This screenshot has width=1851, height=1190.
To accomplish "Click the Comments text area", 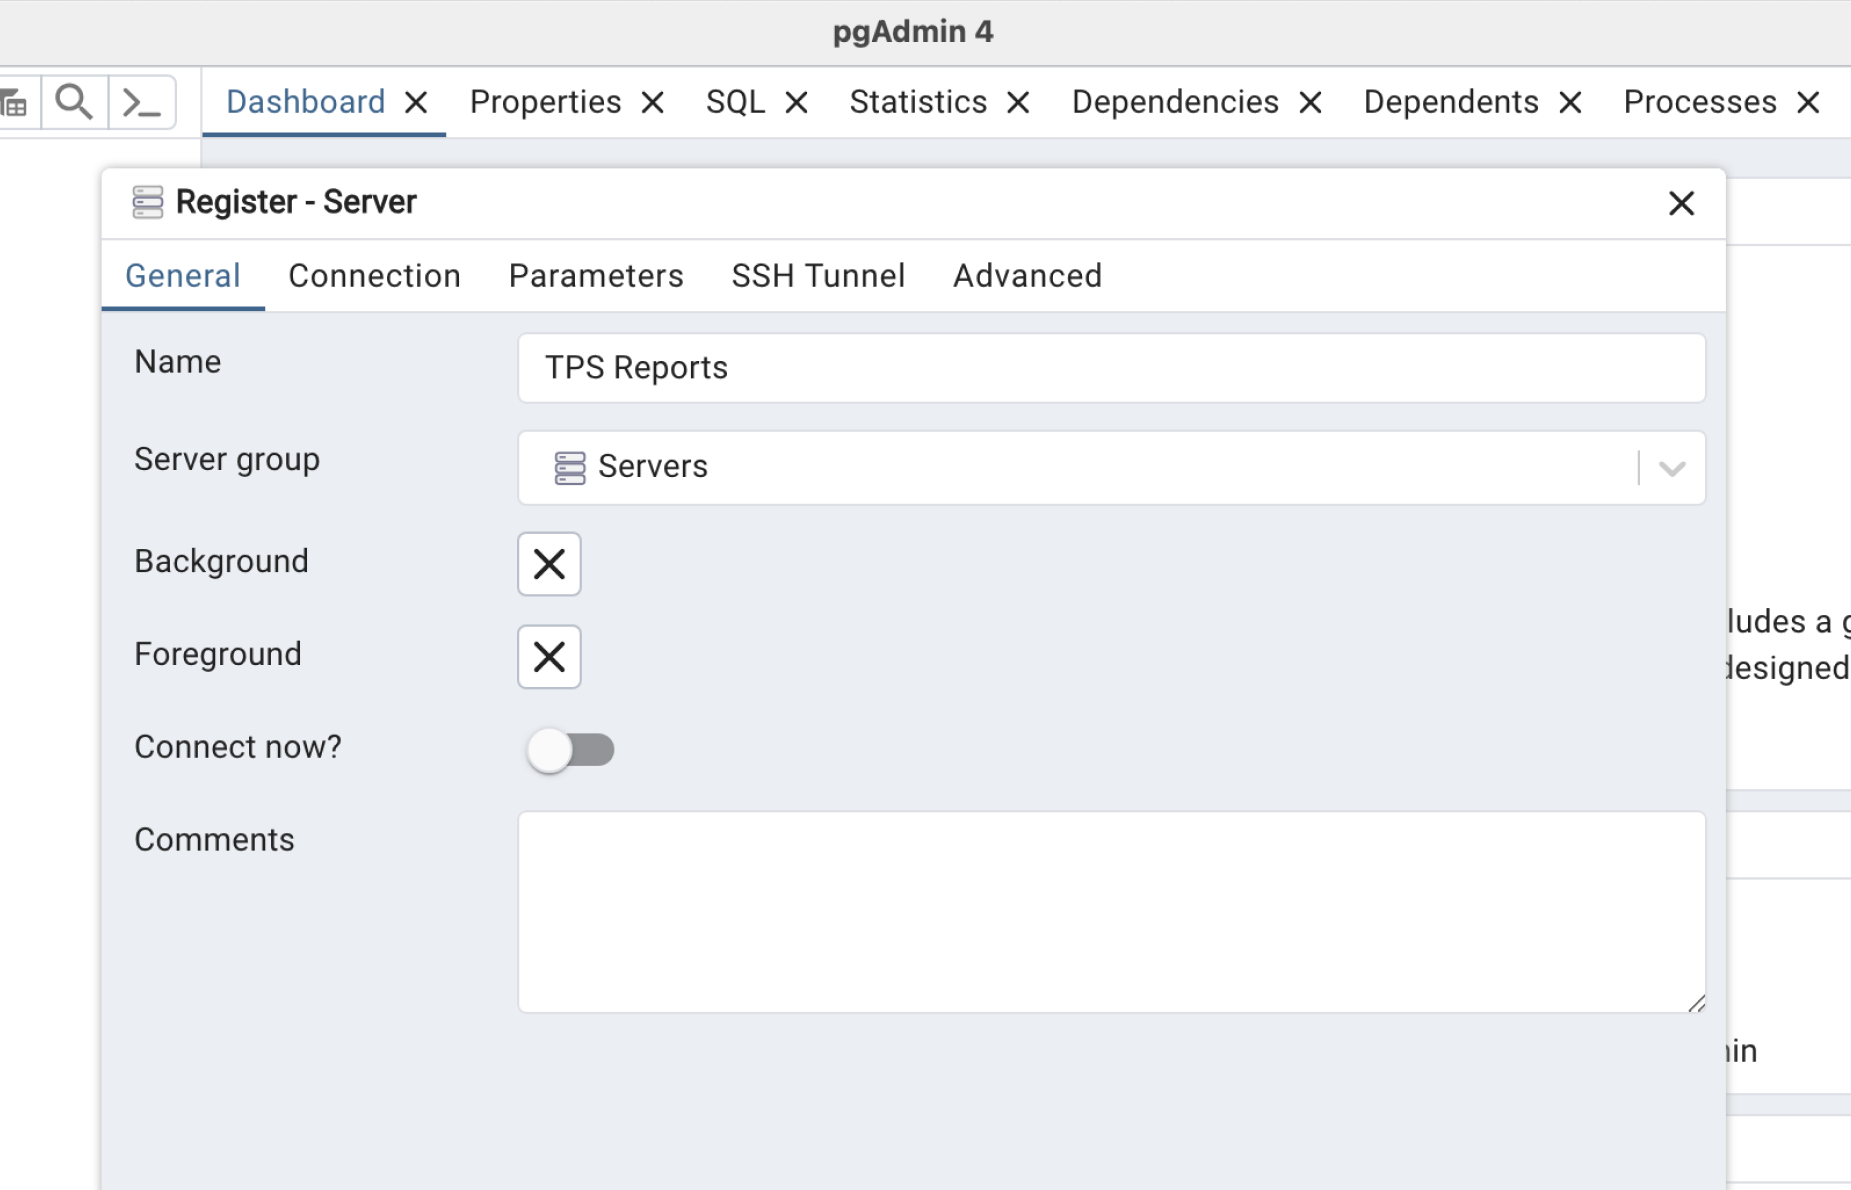I will 1110,910.
